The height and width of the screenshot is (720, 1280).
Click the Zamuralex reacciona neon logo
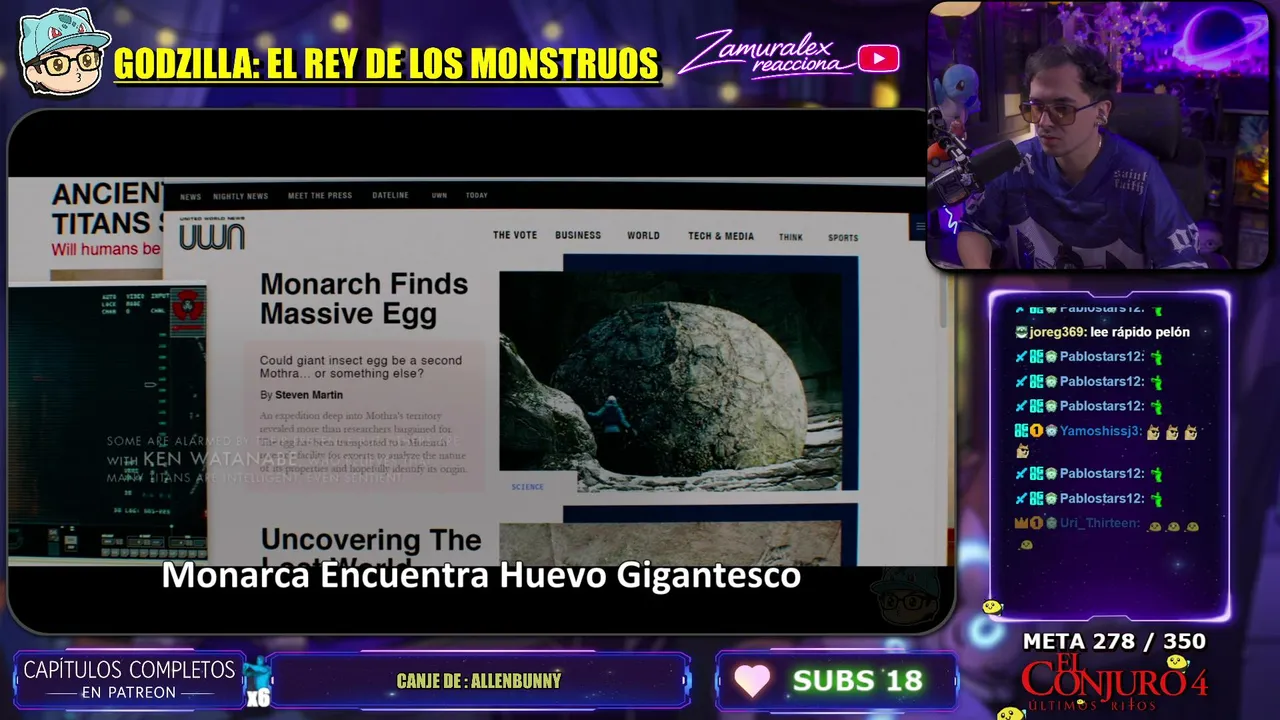pos(766,54)
